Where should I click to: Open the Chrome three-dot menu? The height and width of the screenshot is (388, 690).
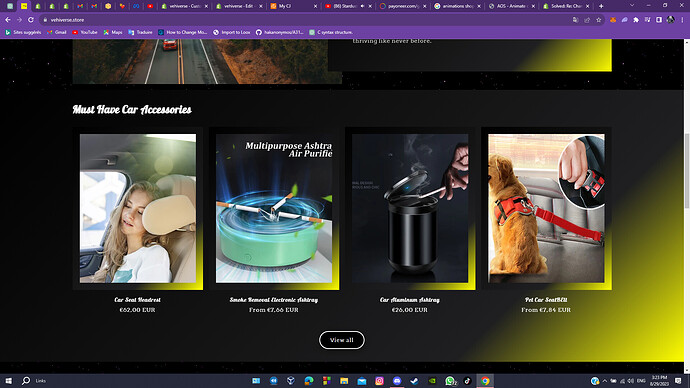pos(683,20)
